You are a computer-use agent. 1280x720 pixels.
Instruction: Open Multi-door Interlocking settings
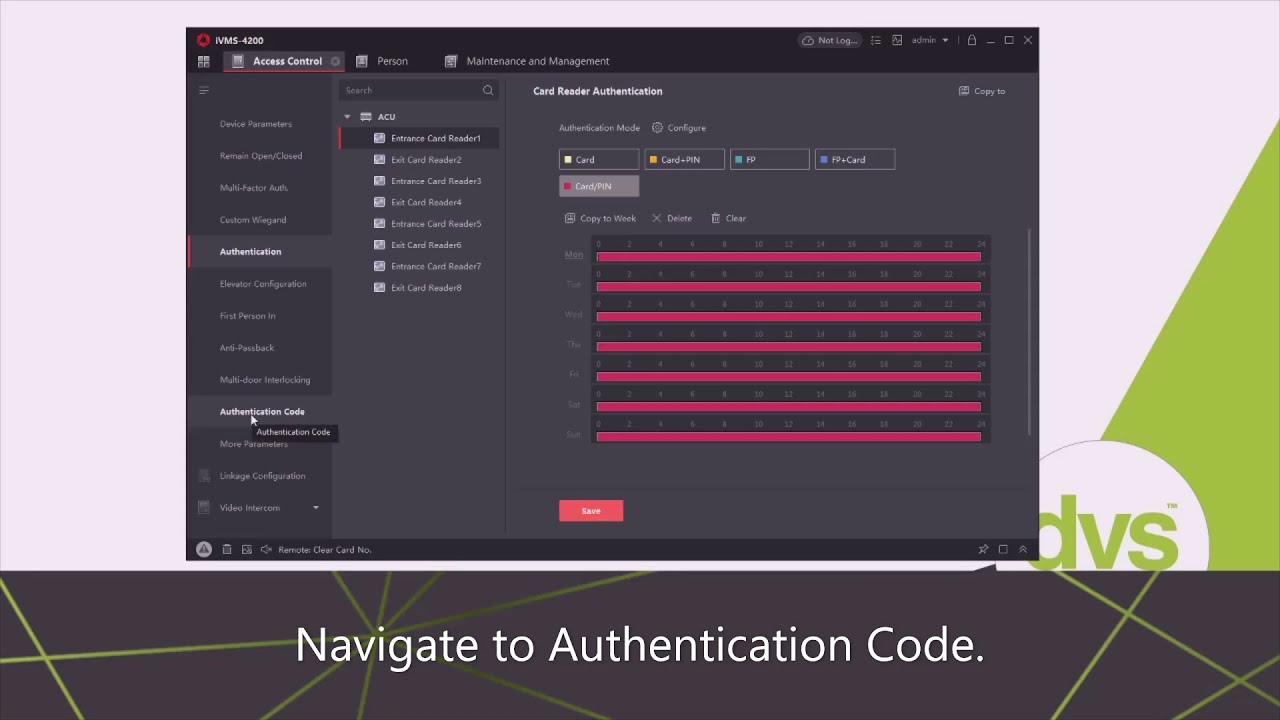[265, 380]
